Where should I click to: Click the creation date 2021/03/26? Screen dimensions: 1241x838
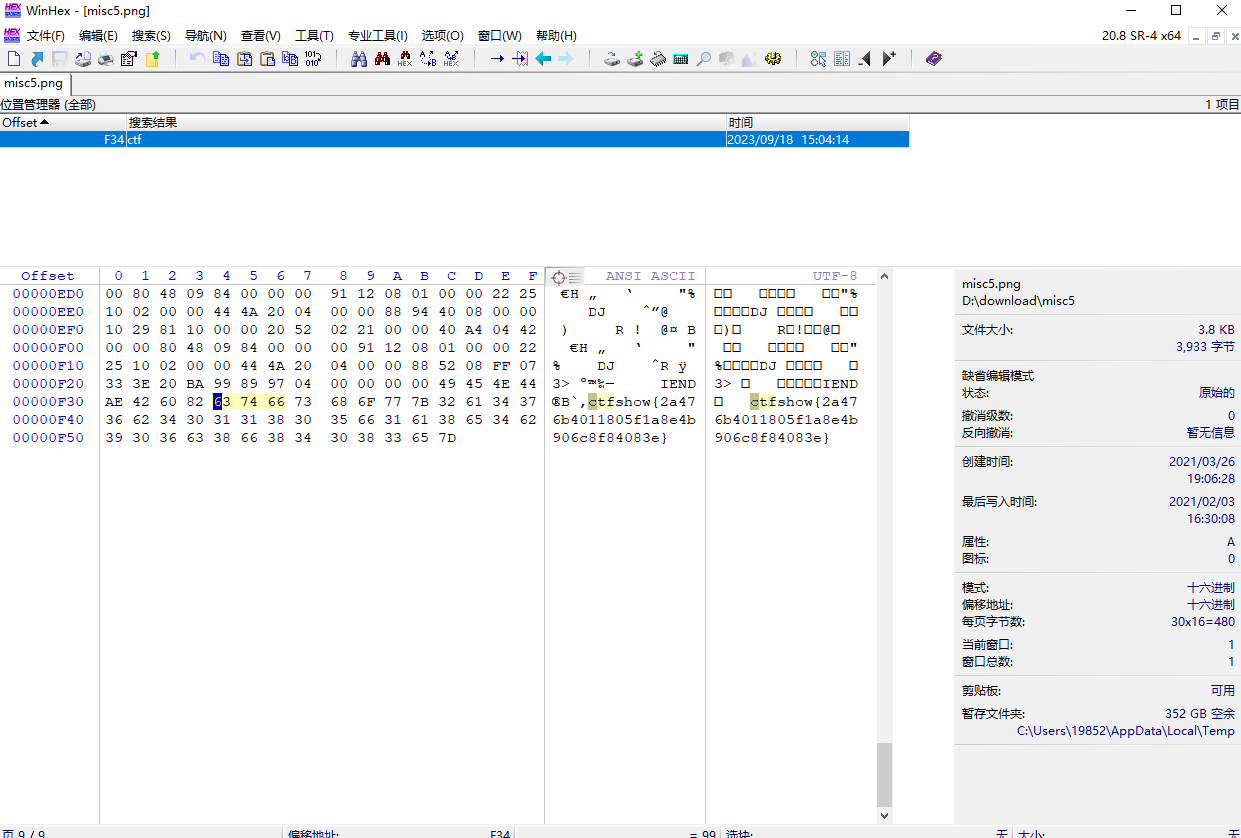[x=1202, y=462]
